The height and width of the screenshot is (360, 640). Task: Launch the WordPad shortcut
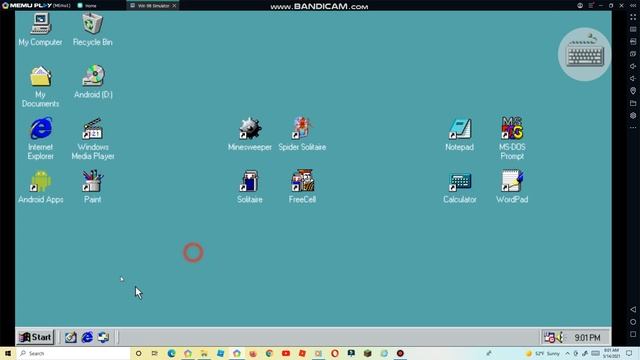pyautogui.click(x=512, y=187)
